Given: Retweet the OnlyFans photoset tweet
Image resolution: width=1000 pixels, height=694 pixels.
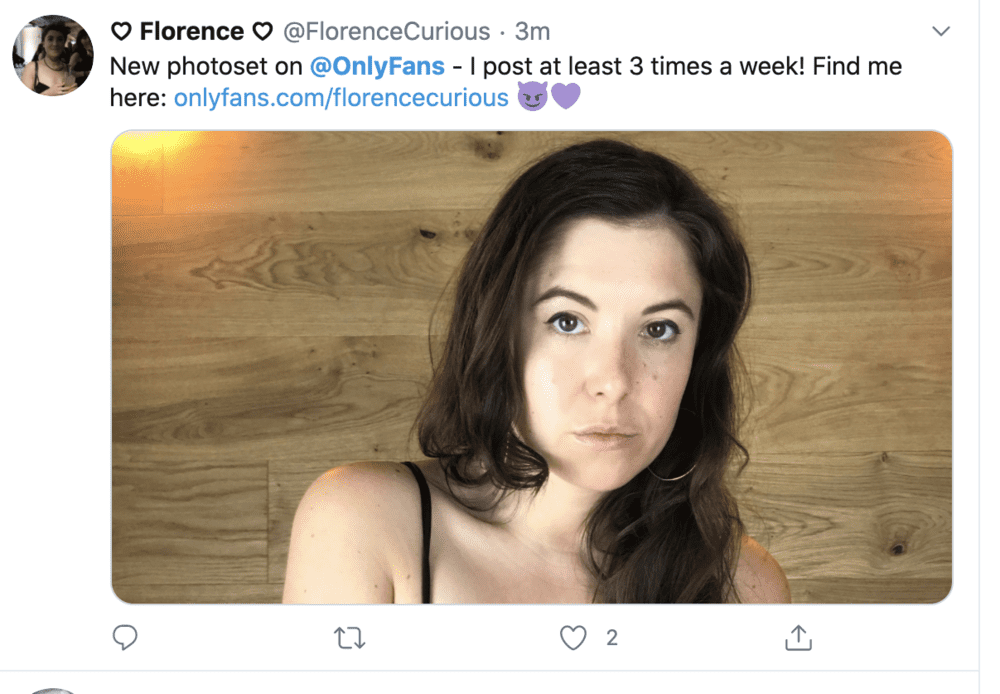Looking at the screenshot, I should pos(349,638).
